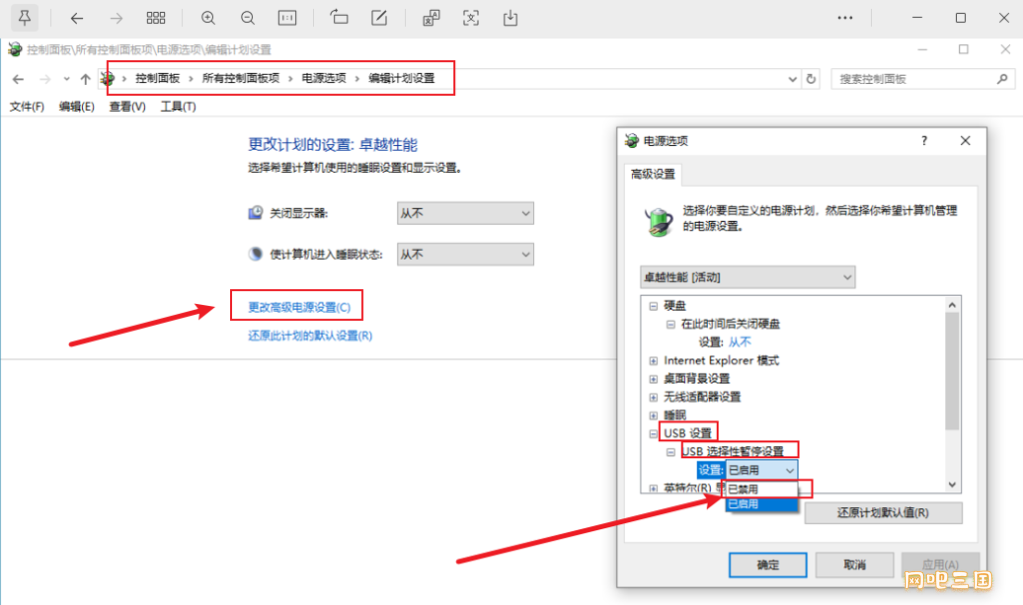Open the 关闭显示器 dropdown

pos(465,213)
